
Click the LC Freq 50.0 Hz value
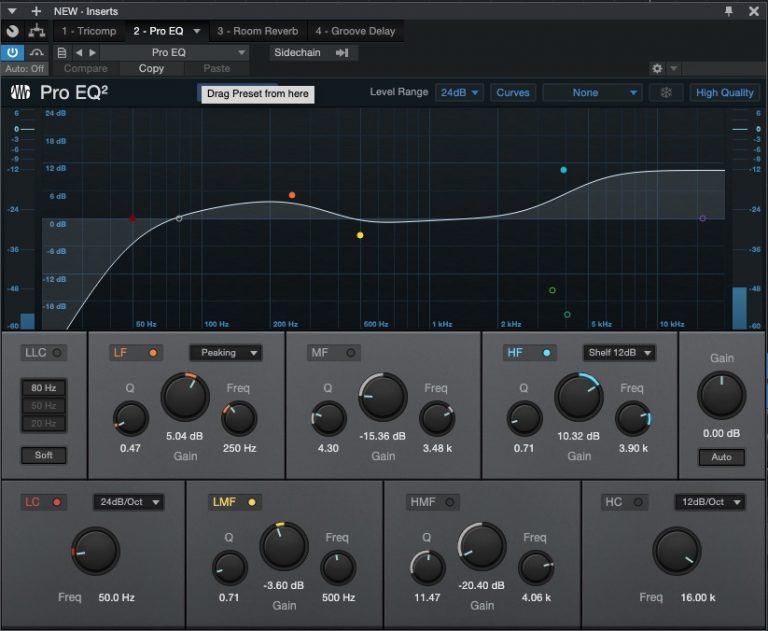click(117, 598)
